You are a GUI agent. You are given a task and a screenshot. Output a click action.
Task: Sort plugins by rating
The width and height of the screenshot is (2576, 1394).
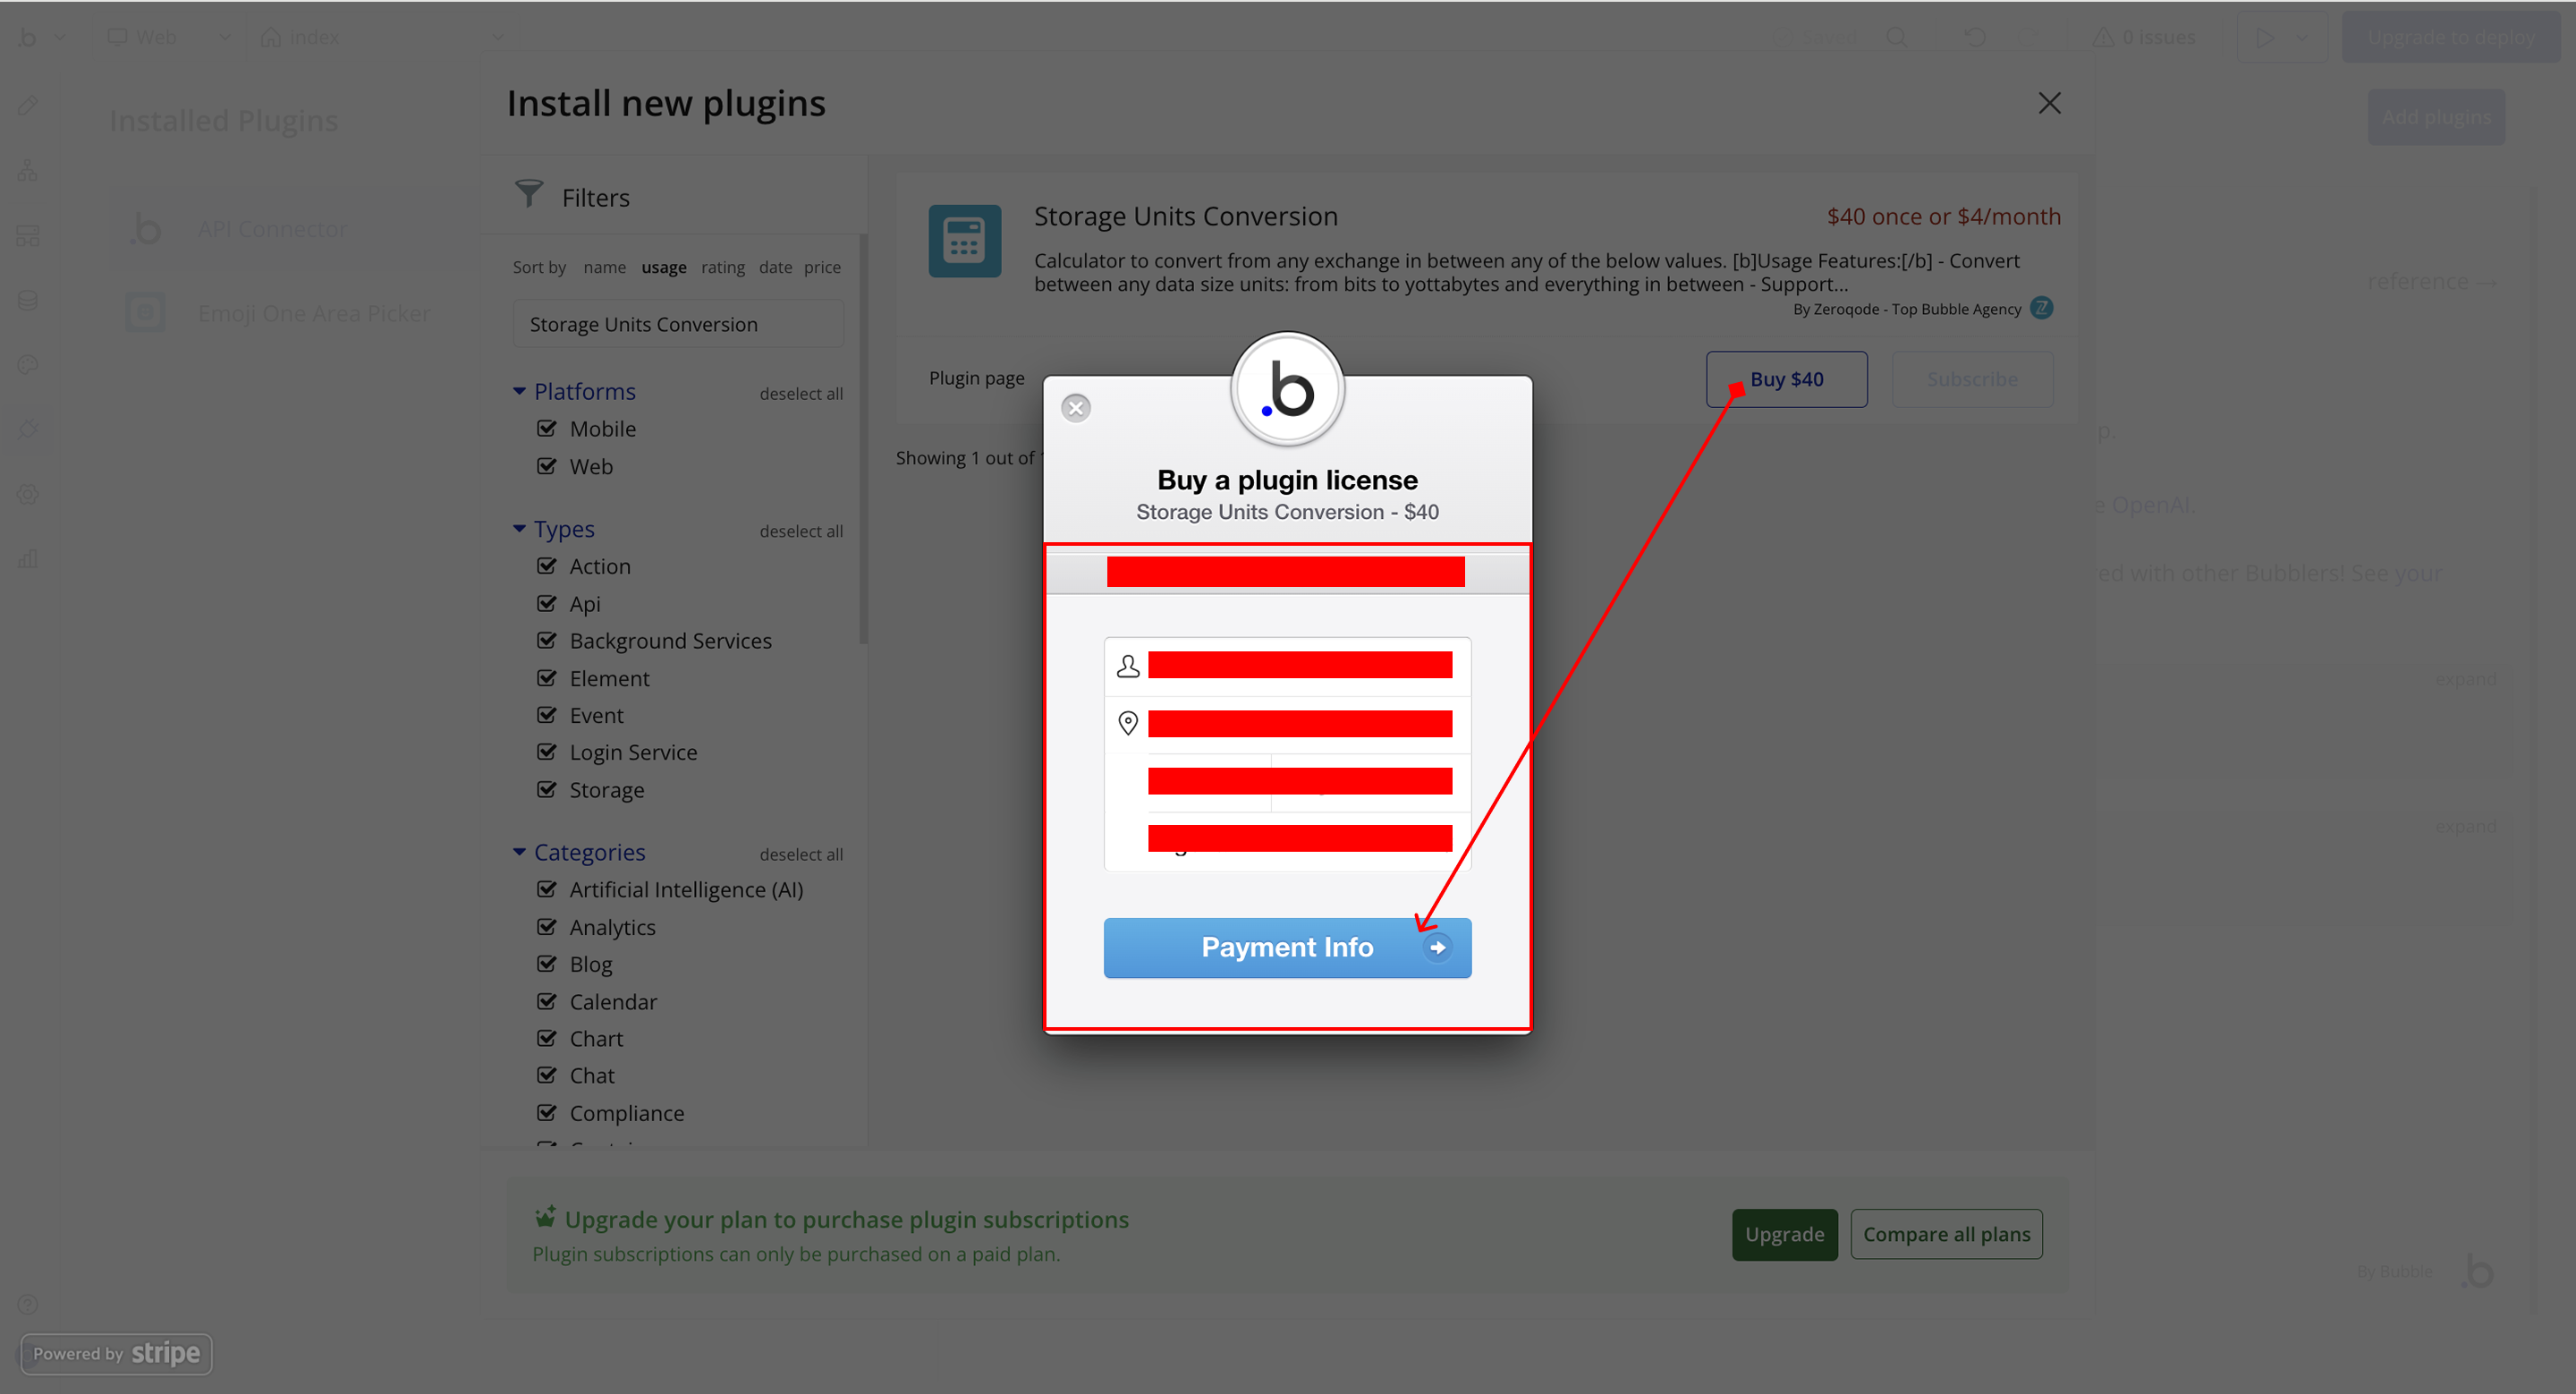tap(722, 267)
